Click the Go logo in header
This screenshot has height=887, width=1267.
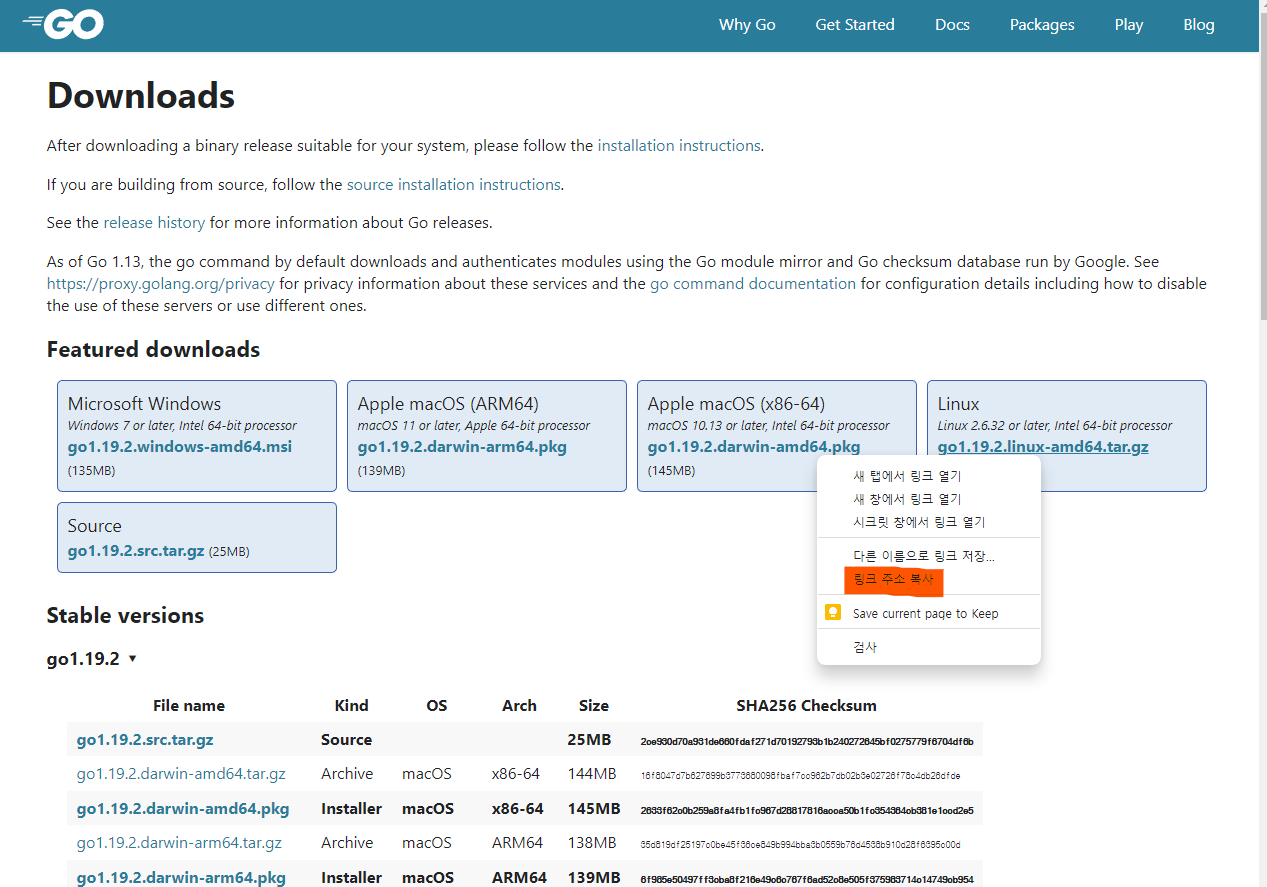point(63,25)
